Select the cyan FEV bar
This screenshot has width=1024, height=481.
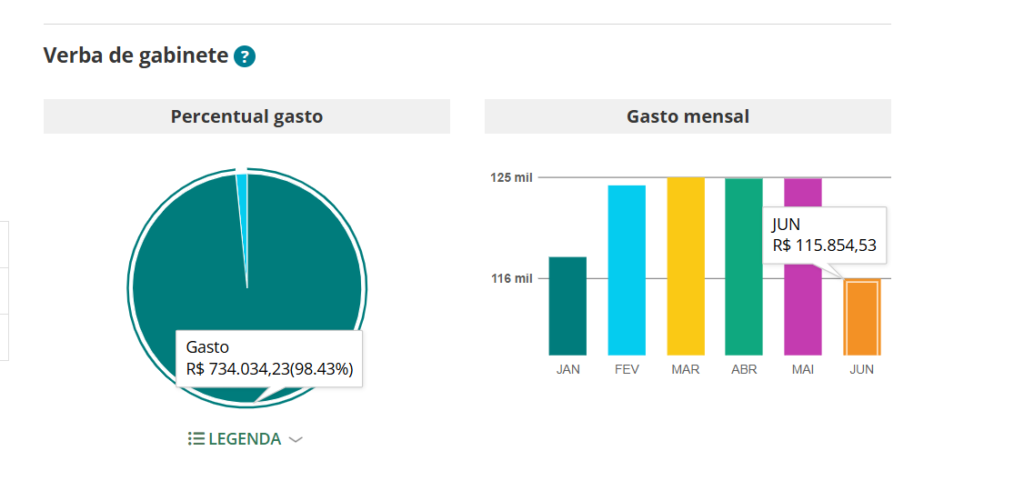click(626, 270)
